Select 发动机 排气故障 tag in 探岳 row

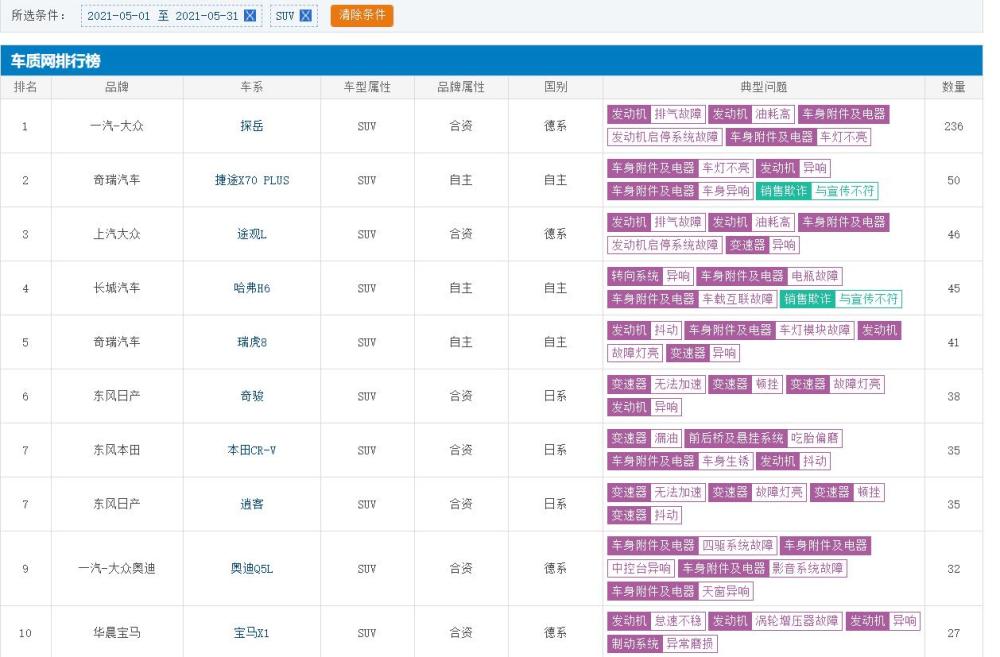pyautogui.click(x=656, y=114)
